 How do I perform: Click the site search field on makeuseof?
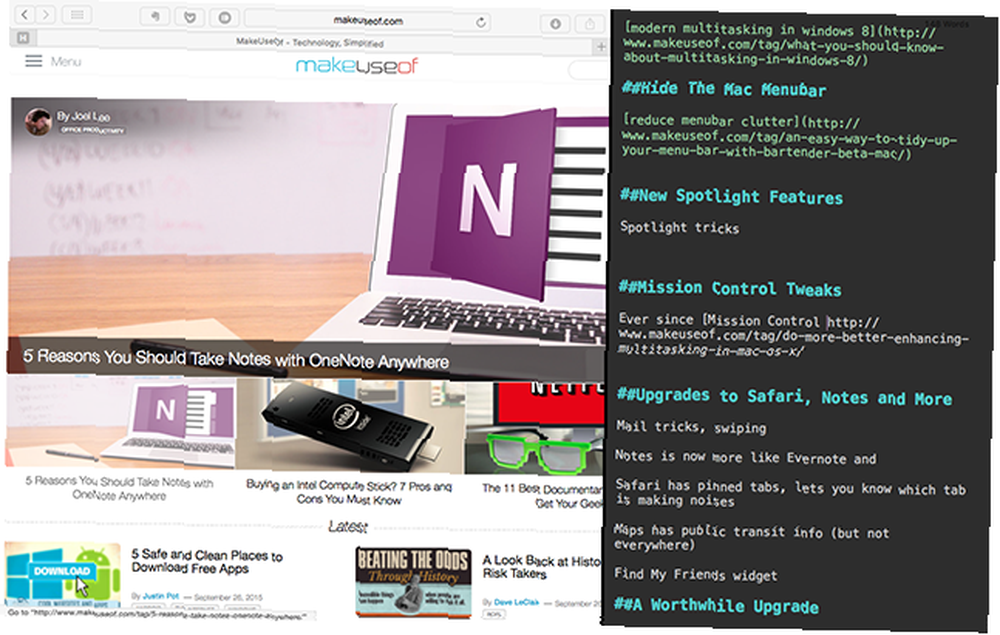point(588,70)
